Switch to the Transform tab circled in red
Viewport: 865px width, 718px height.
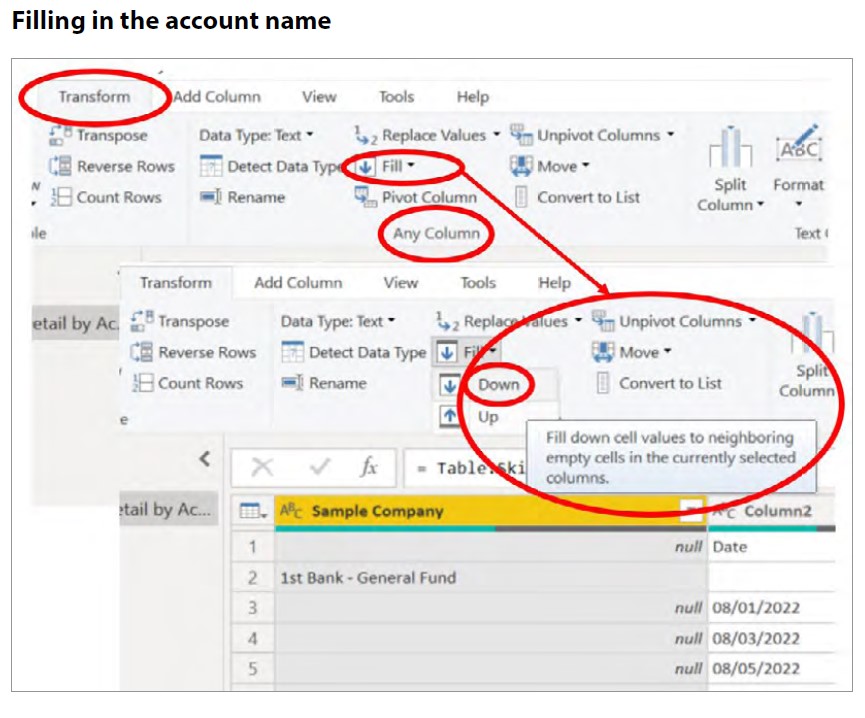(x=94, y=97)
